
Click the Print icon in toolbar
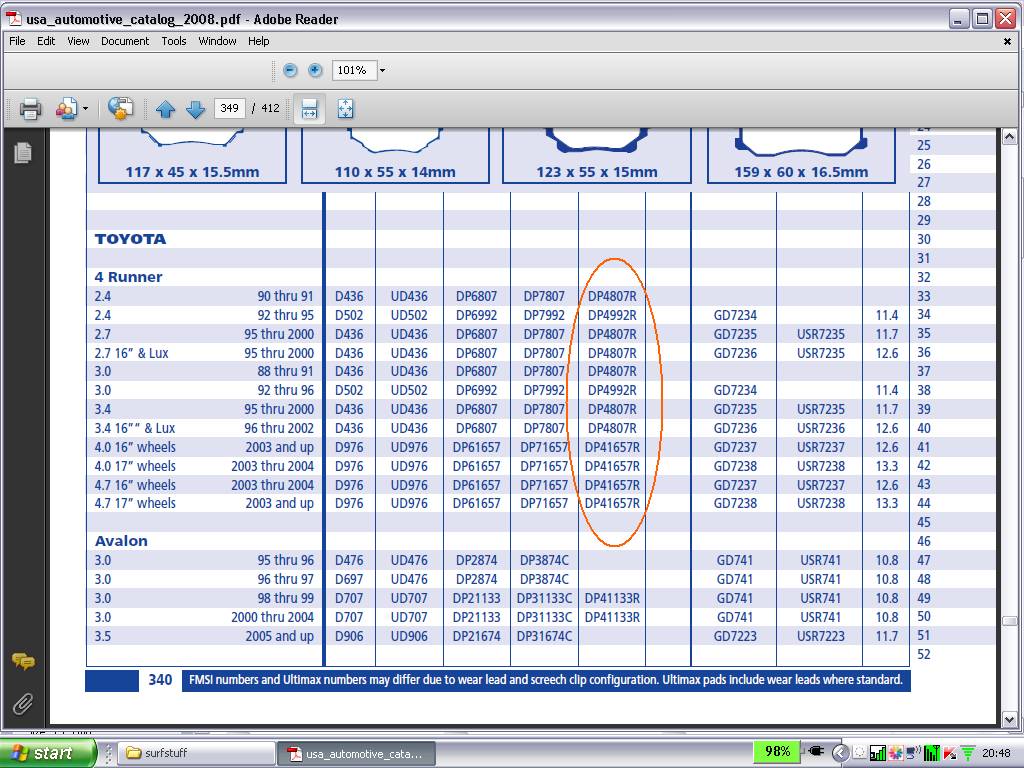30,109
